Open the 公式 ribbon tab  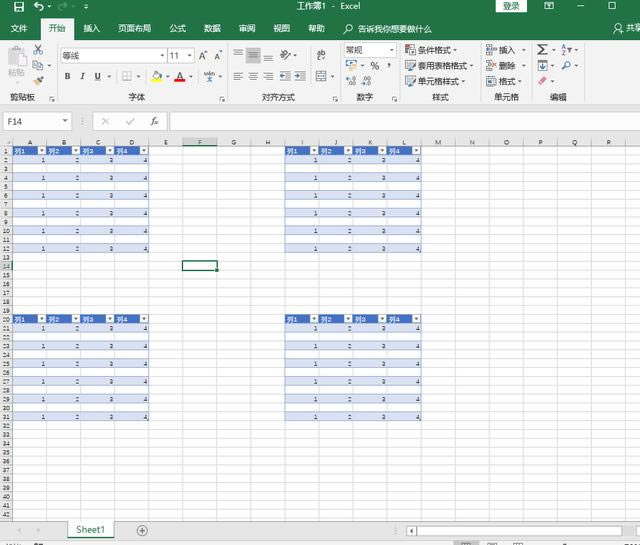tap(177, 29)
